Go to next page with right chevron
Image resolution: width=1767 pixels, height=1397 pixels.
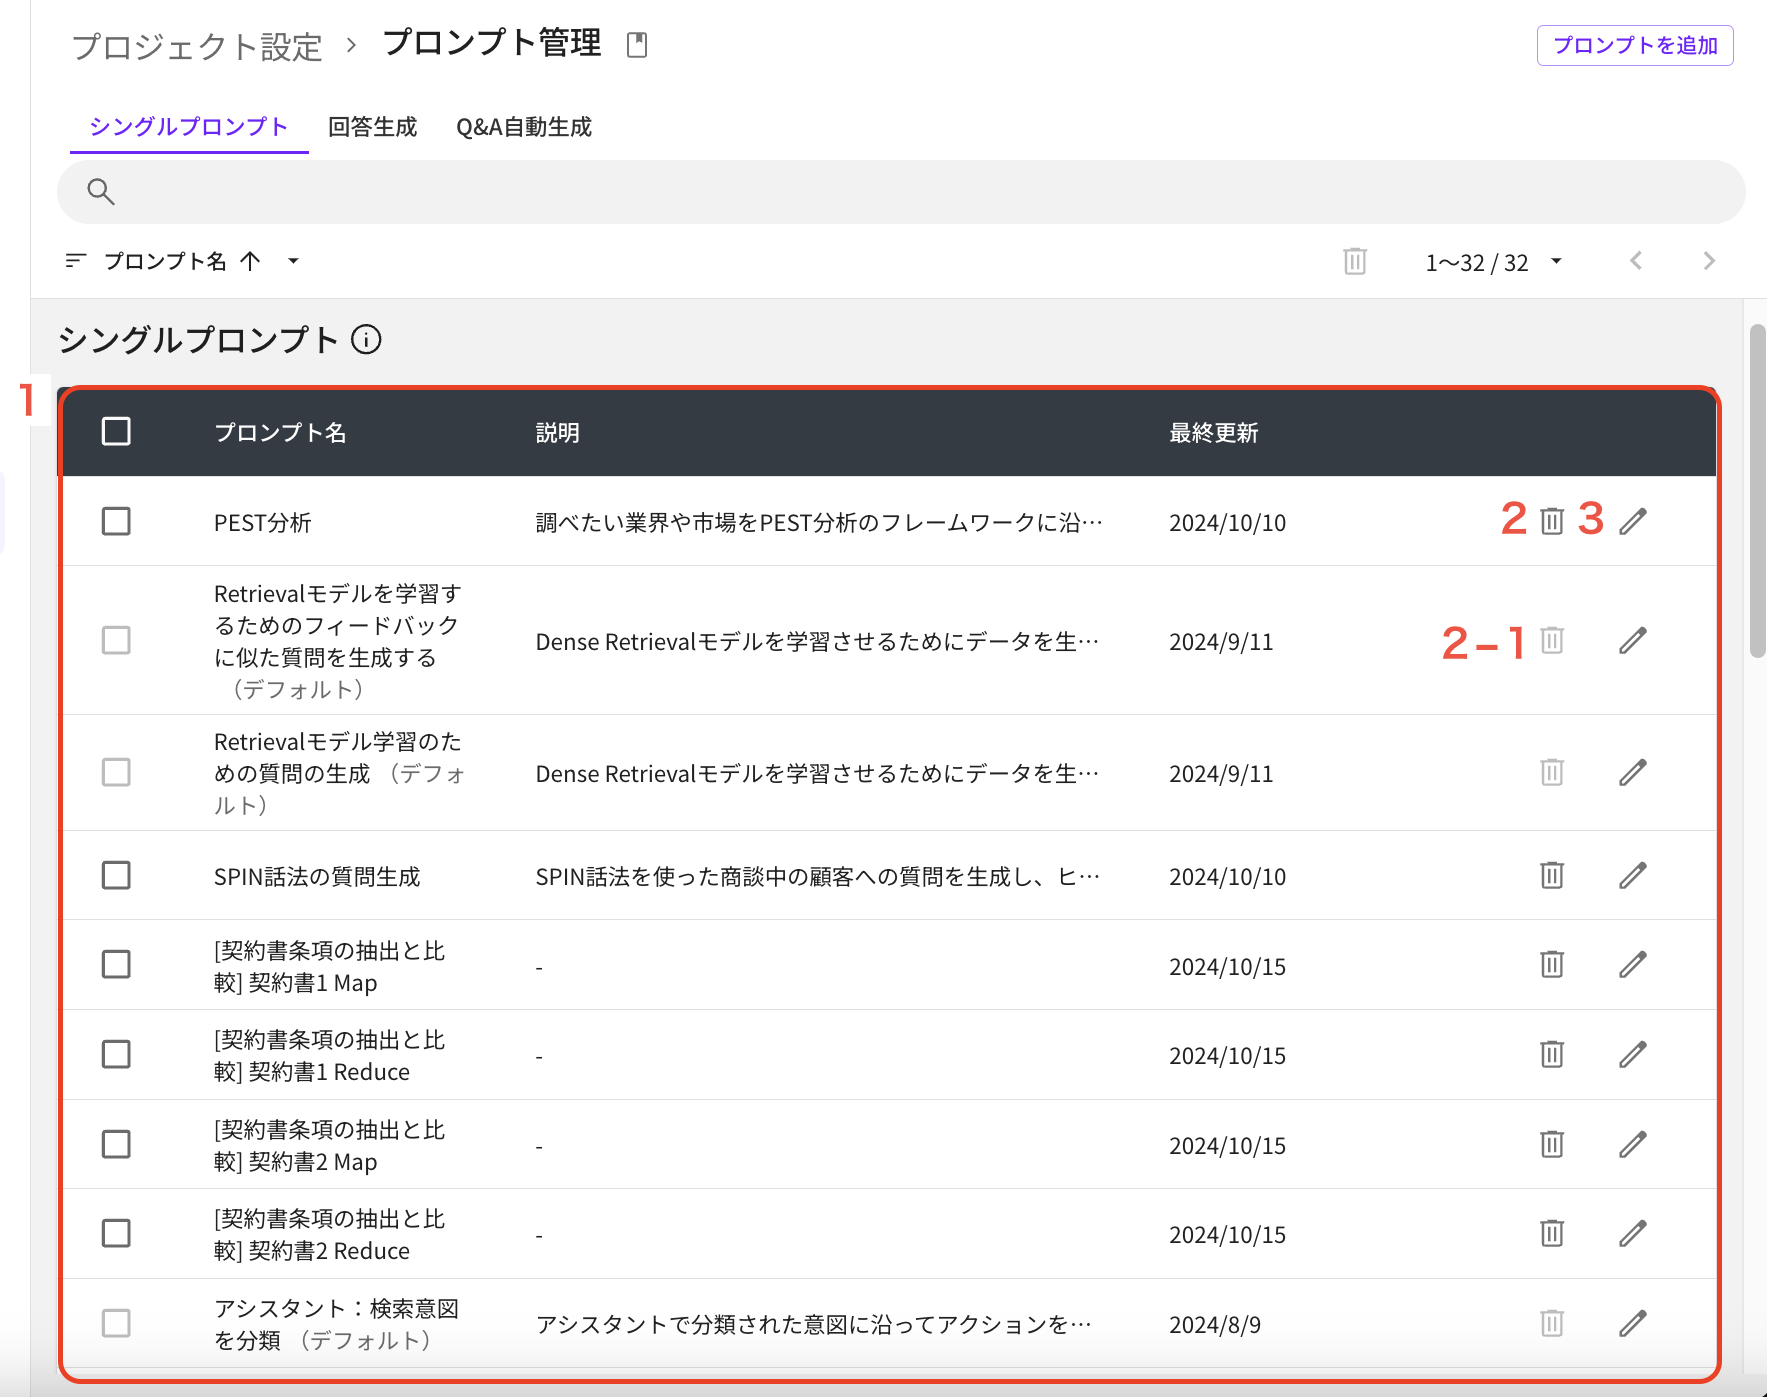click(x=1708, y=261)
